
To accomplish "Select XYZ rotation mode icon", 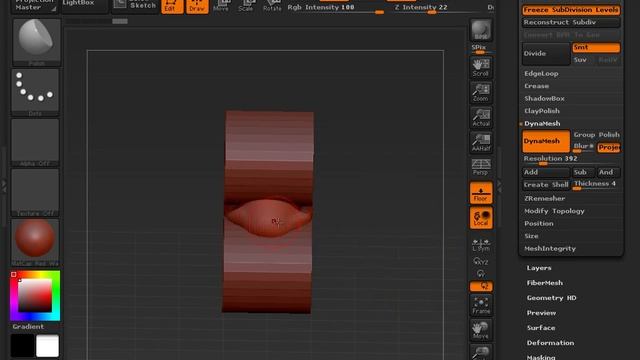I will pyautogui.click(x=481, y=261).
